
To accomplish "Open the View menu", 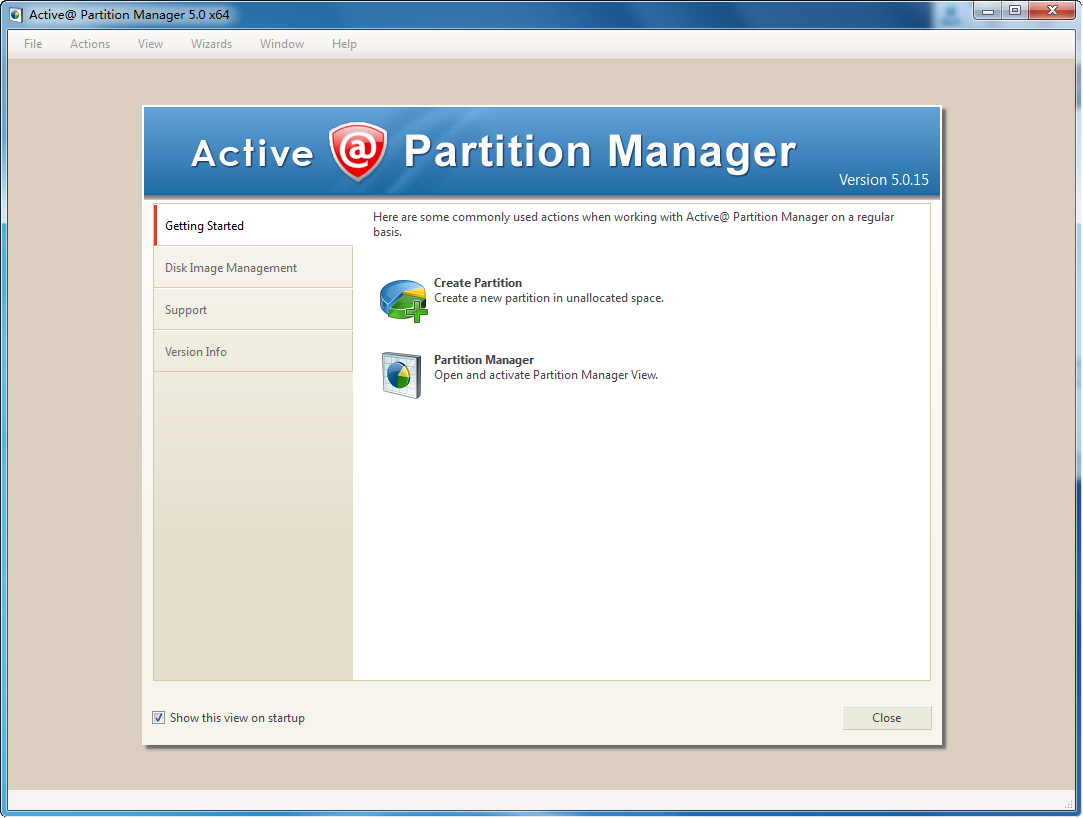I will tap(151, 44).
